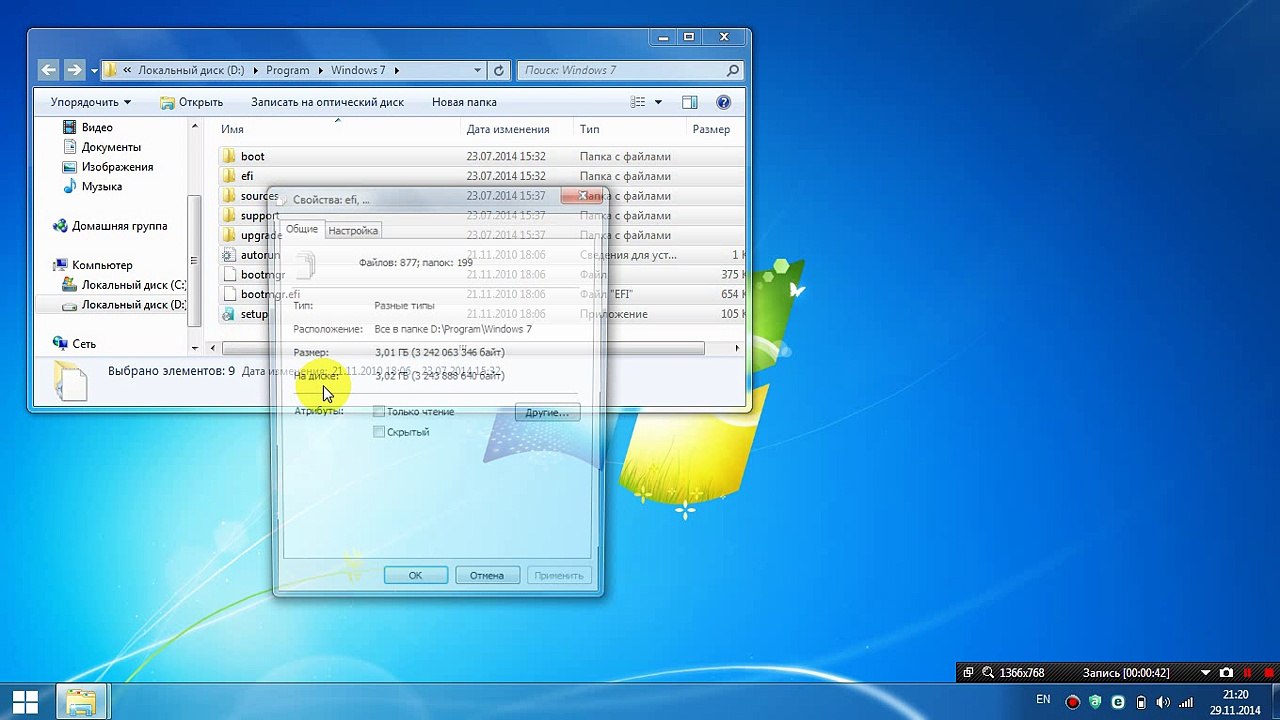Click the file list horizontal scrollbar
1280x720 pixels.
(463, 348)
